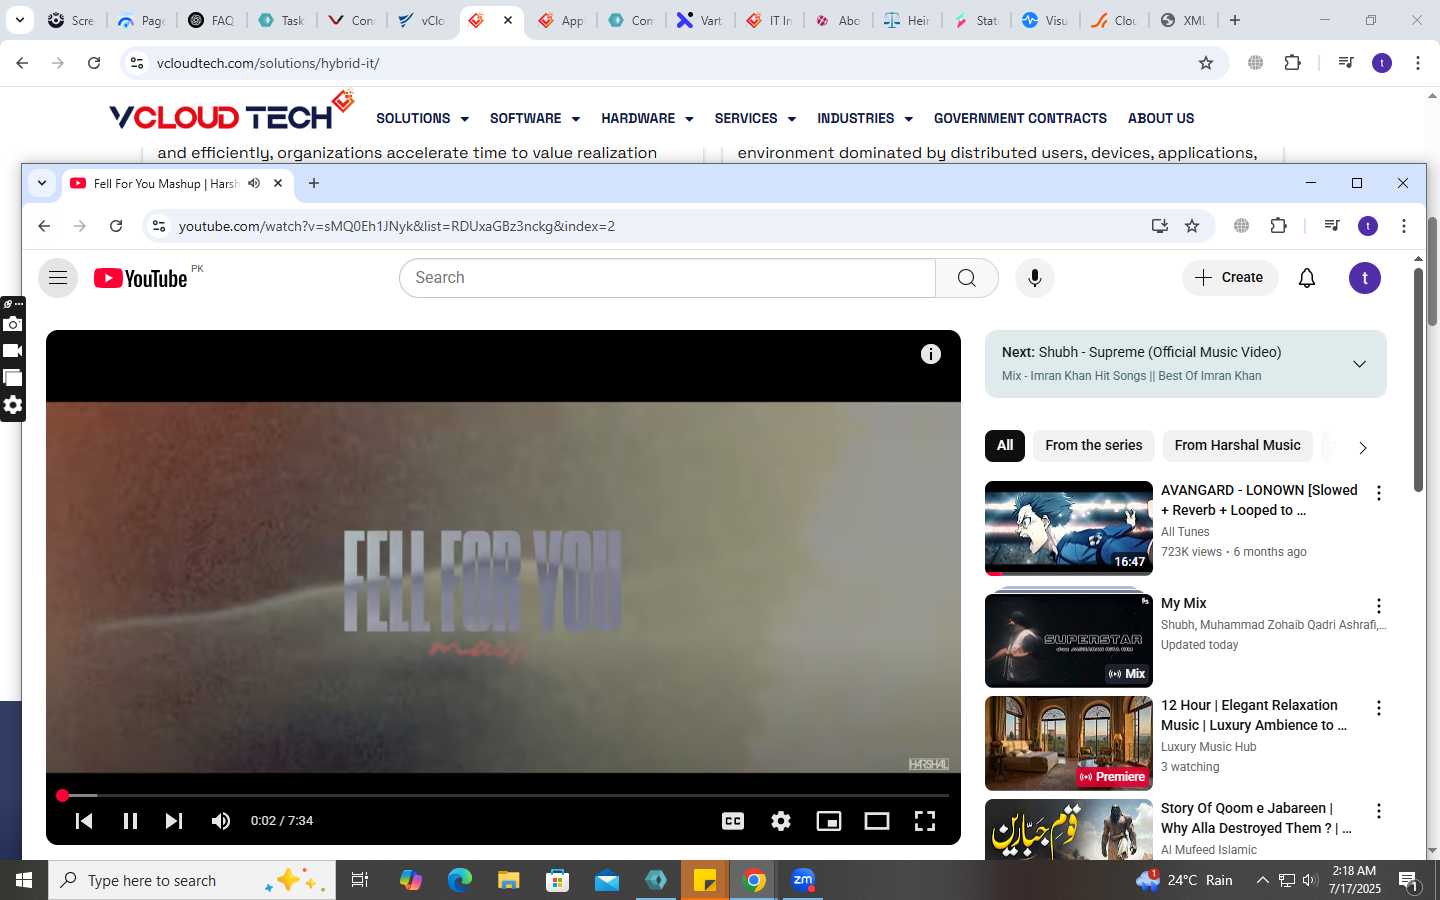The width and height of the screenshot is (1440, 900).
Task: Open the Windows Start menu
Action: tap(24, 880)
